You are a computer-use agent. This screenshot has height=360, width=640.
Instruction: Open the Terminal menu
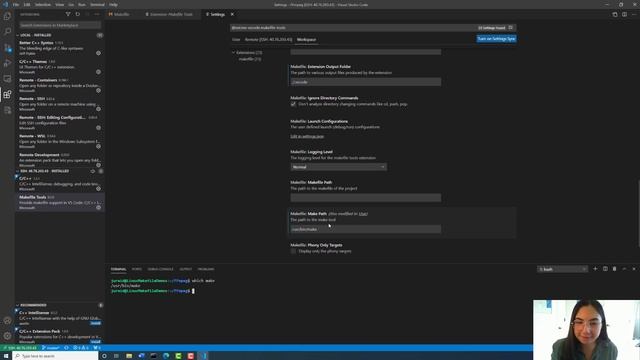[x=97, y=4]
